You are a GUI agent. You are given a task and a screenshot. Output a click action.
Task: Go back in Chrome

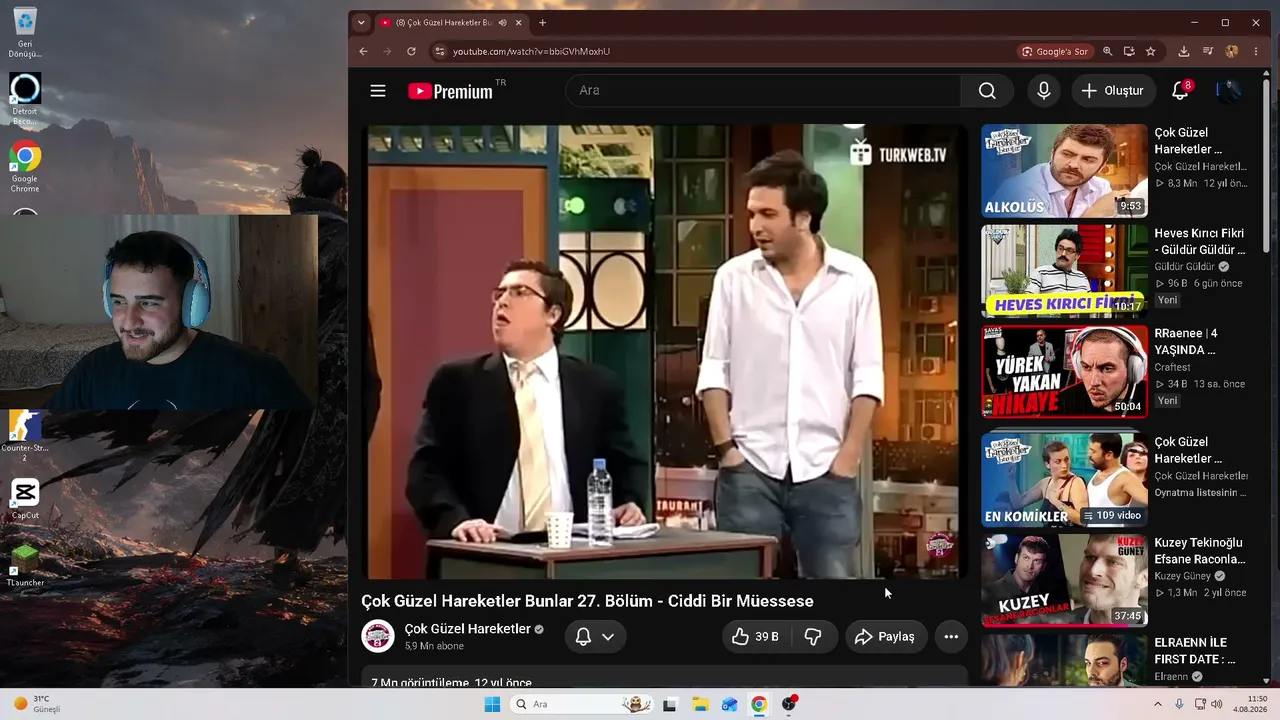coord(364,51)
